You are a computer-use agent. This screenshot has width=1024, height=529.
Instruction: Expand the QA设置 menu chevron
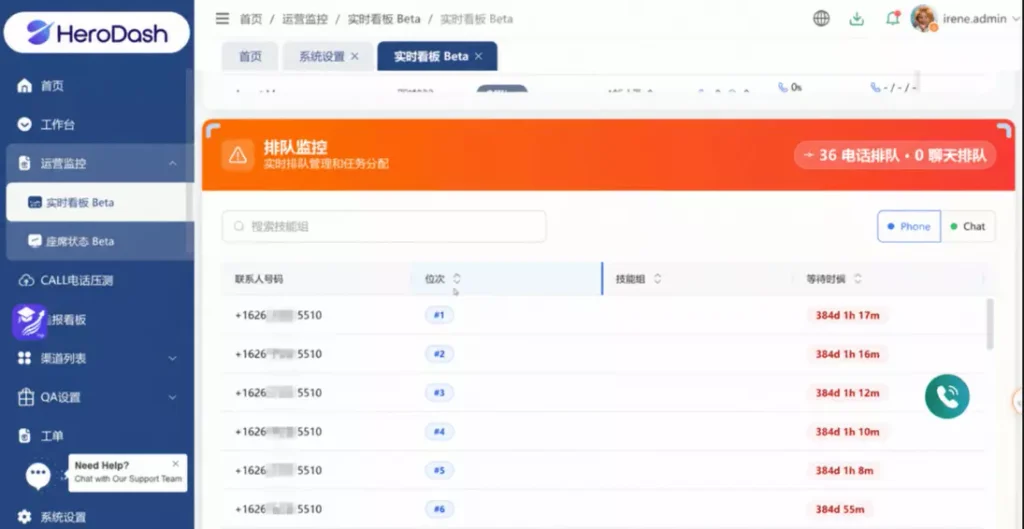pyautogui.click(x=172, y=397)
